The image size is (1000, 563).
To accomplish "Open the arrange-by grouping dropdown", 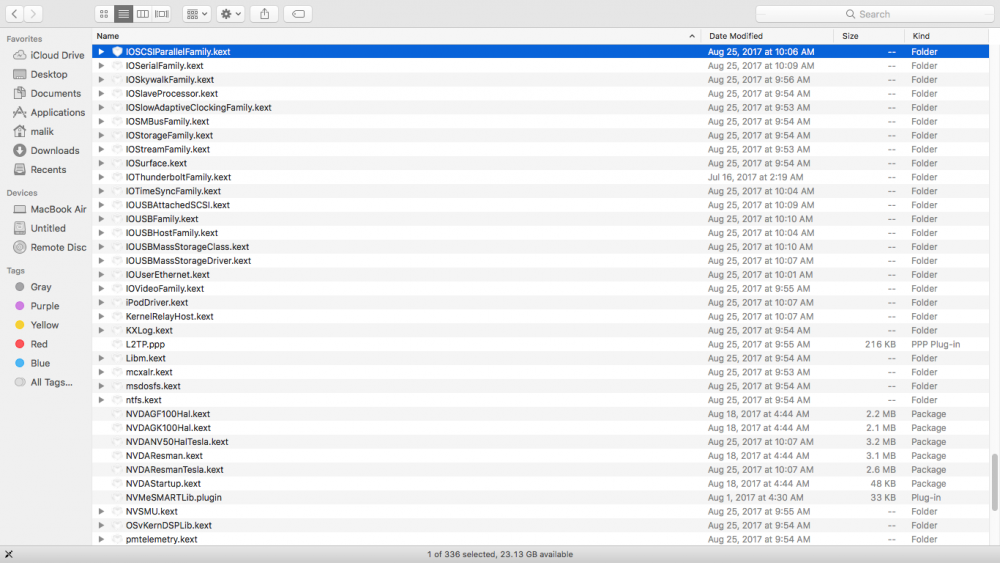I will [197, 14].
